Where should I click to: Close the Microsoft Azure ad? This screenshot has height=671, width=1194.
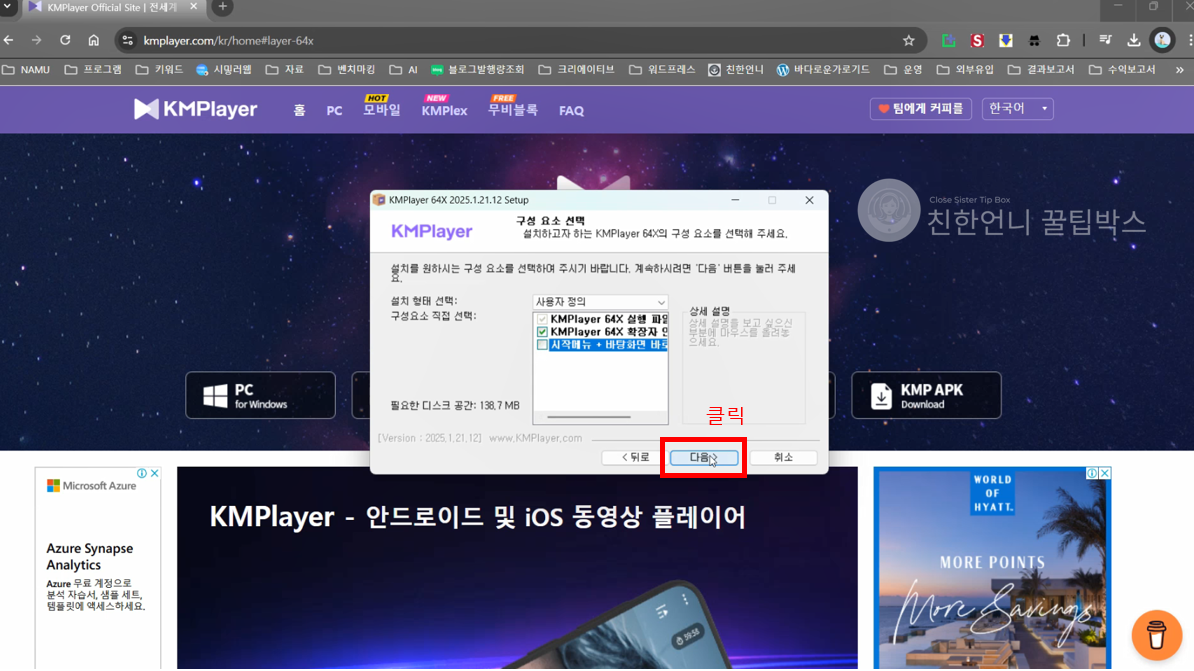coord(155,473)
